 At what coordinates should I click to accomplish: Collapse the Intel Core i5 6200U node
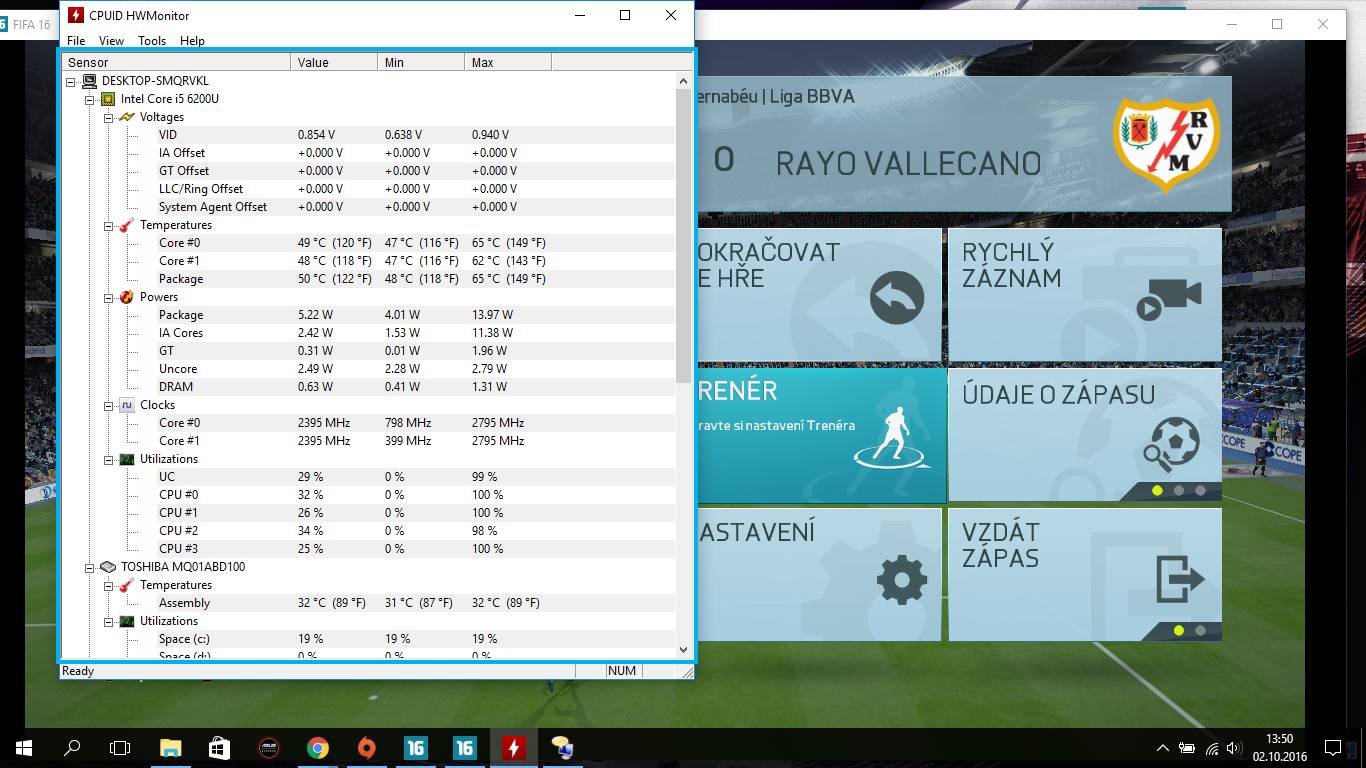pyautogui.click(x=90, y=99)
